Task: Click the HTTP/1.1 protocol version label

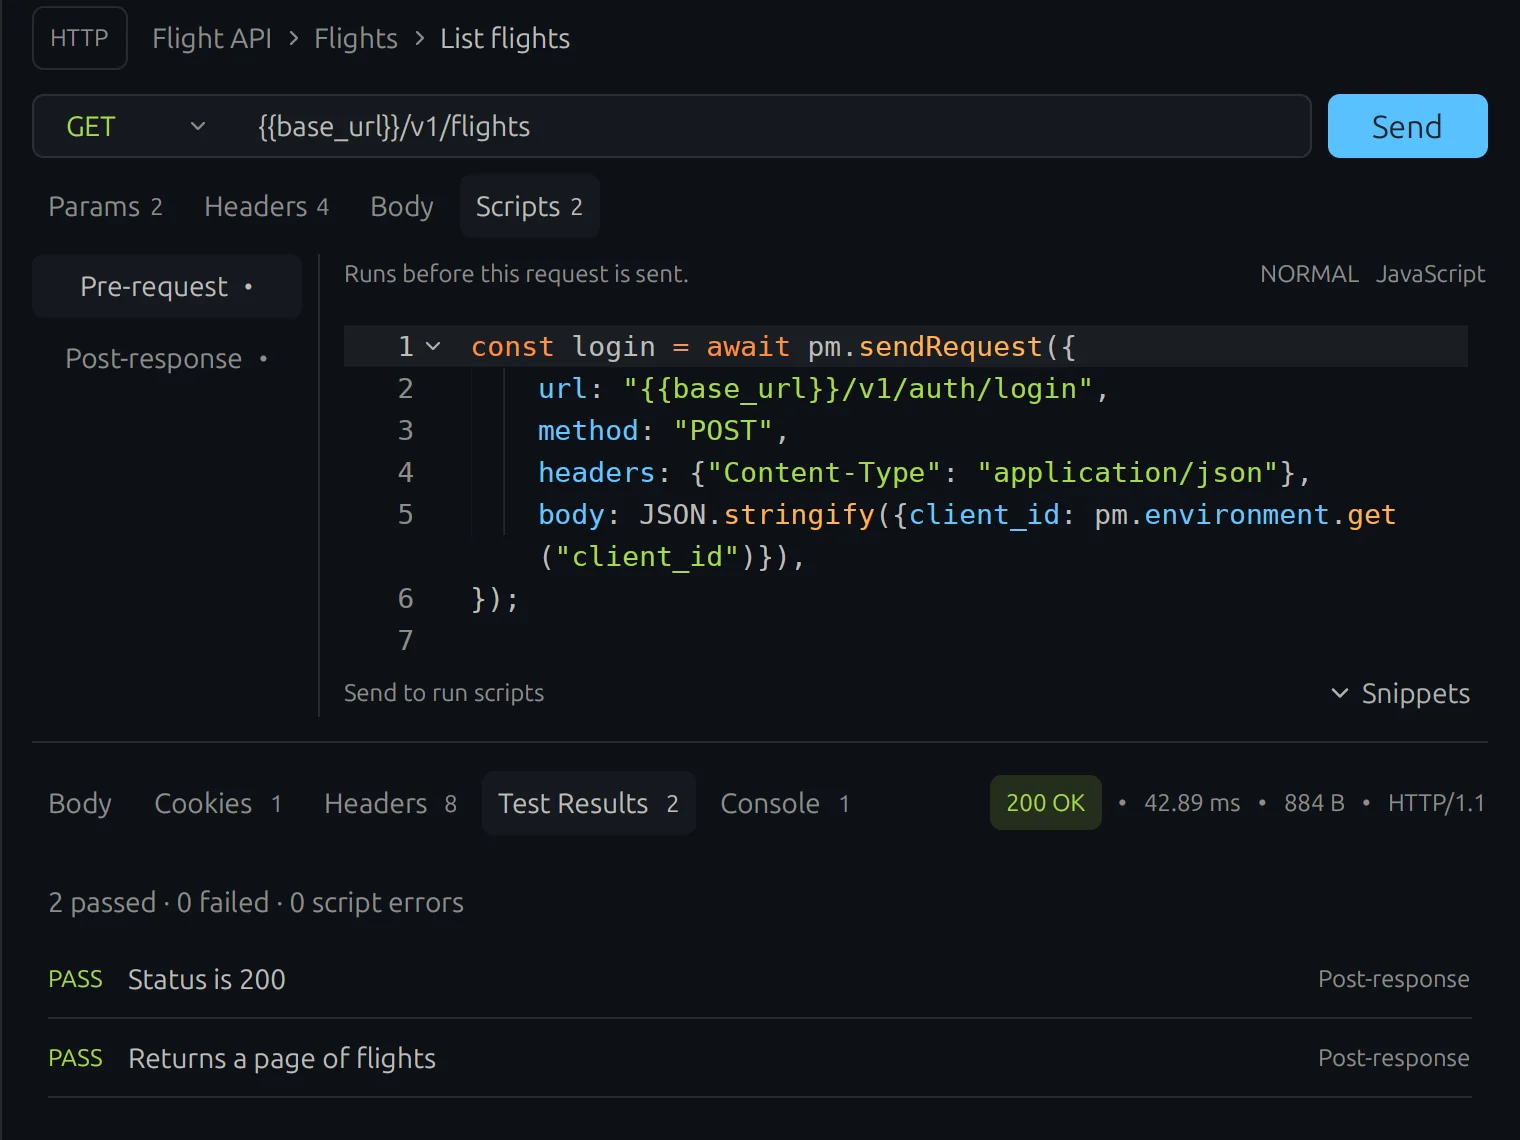Action: [1436, 803]
